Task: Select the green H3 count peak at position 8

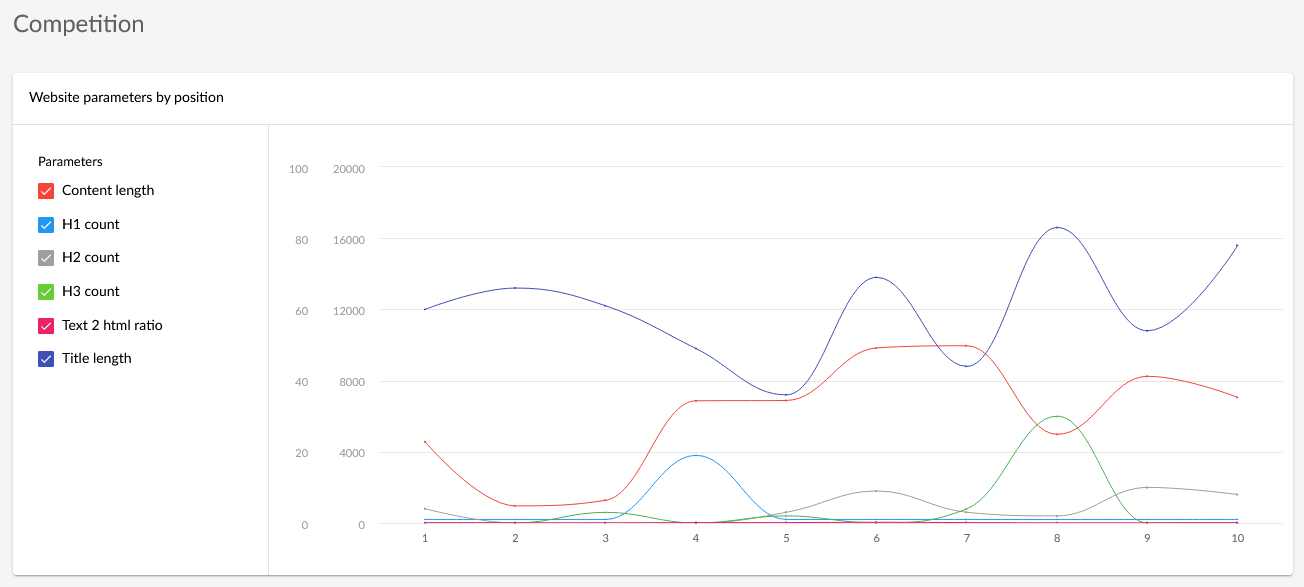Action: click(1057, 416)
